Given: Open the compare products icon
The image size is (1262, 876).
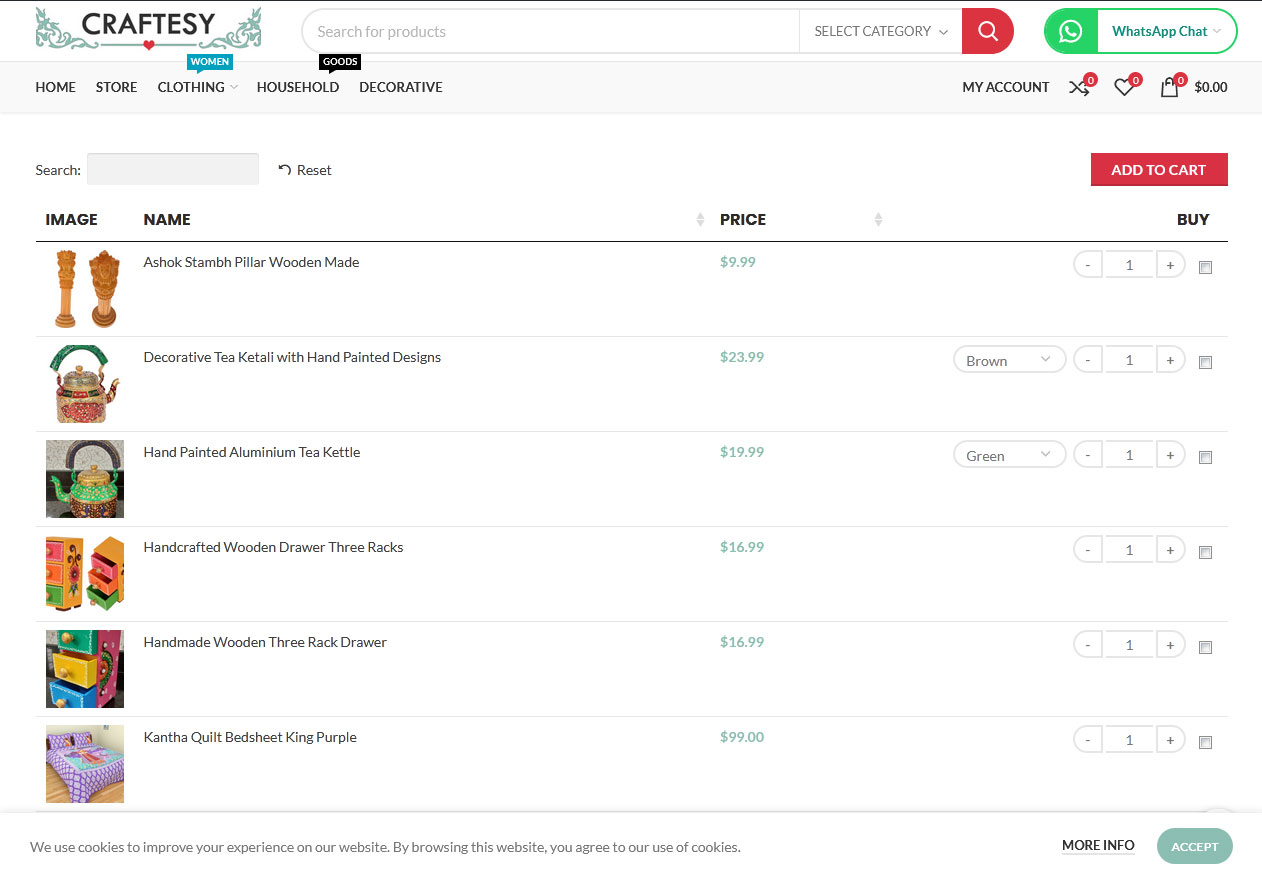Looking at the screenshot, I should [x=1079, y=88].
